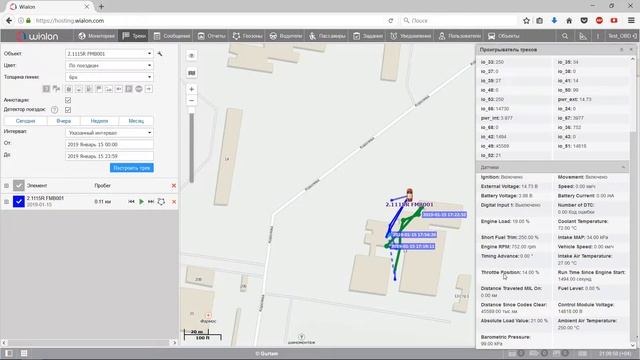Open the vertical dots menu in top bar

coord(598,36)
